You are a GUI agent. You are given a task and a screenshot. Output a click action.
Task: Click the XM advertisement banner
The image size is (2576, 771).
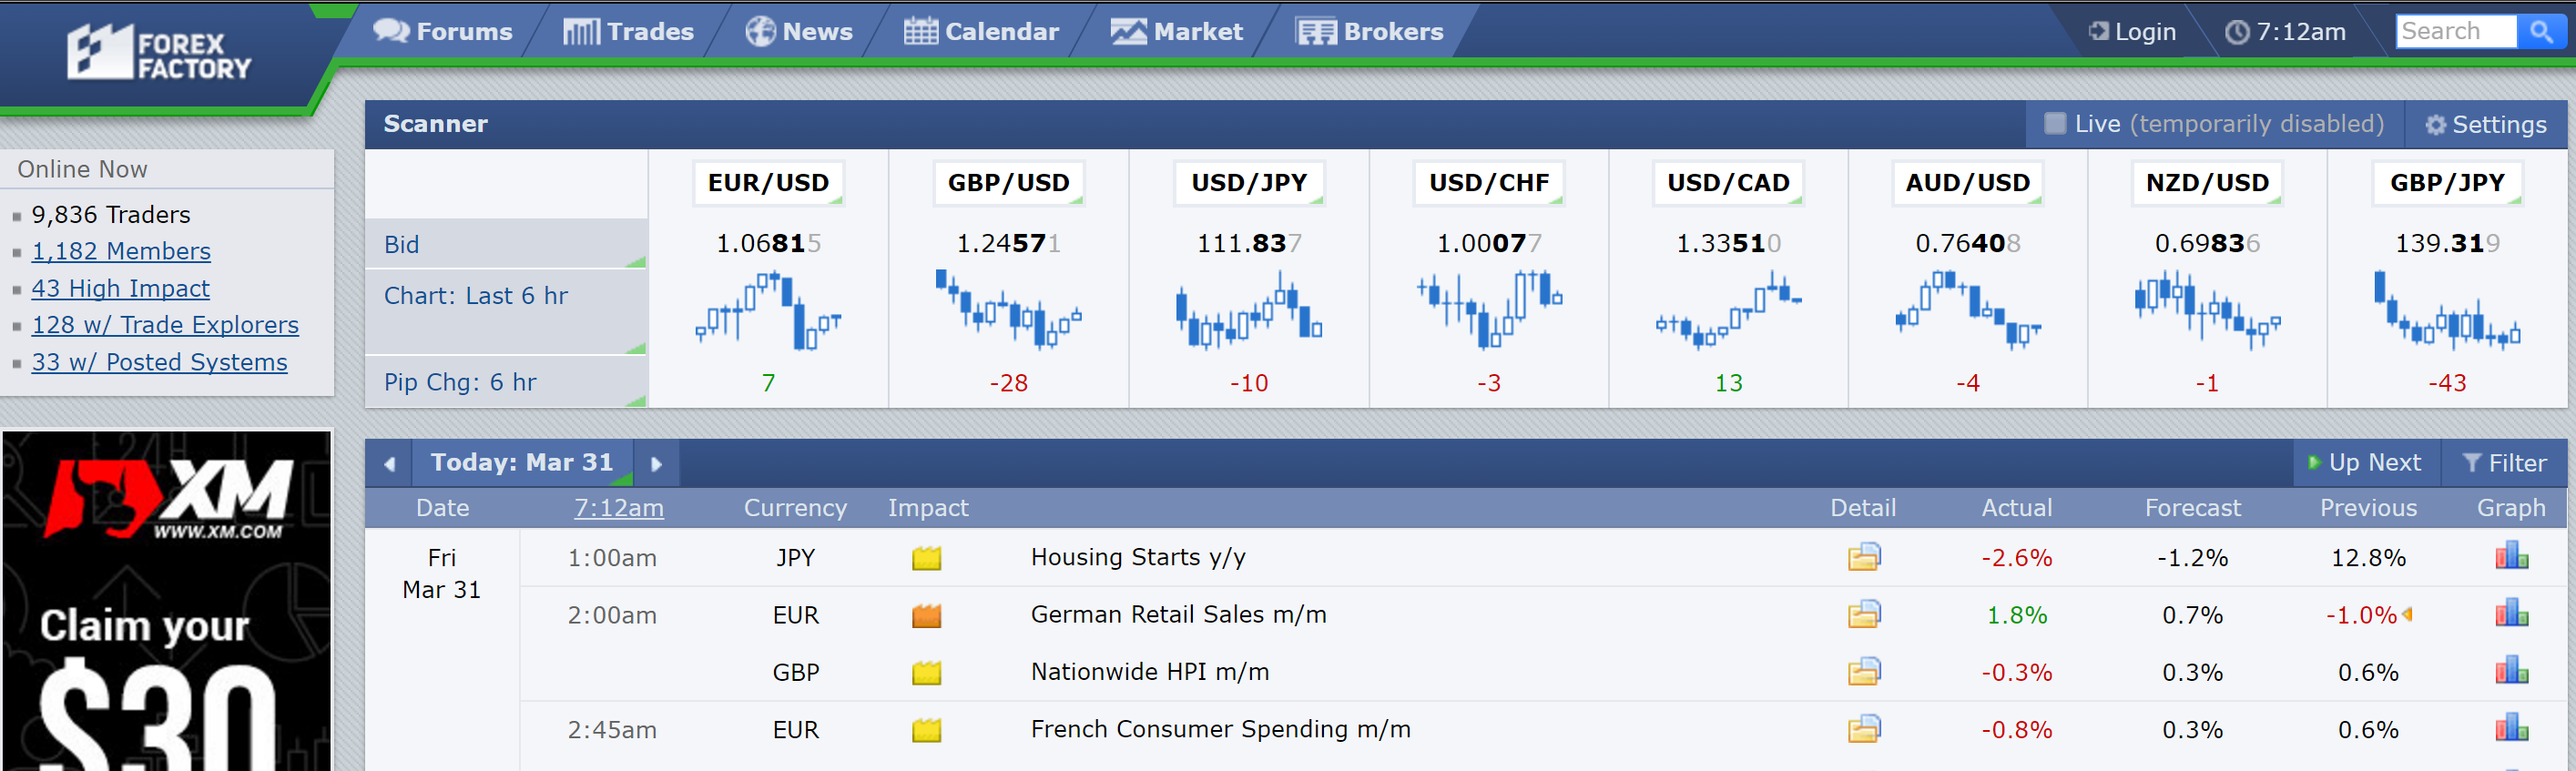click(x=166, y=601)
